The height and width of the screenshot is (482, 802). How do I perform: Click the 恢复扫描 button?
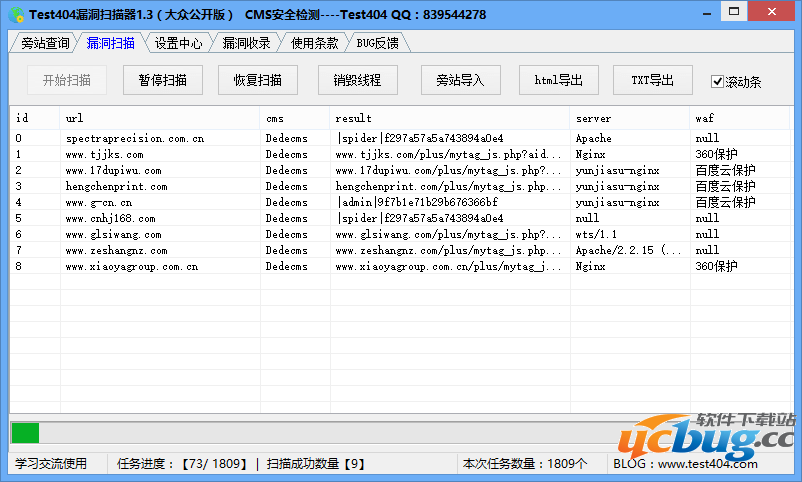coord(257,80)
